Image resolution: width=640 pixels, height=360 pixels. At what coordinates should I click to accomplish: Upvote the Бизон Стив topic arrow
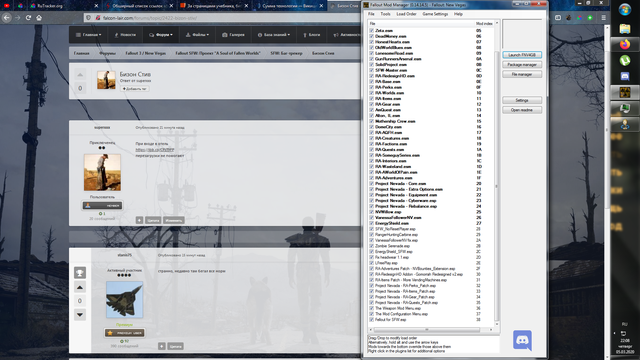point(80,75)
